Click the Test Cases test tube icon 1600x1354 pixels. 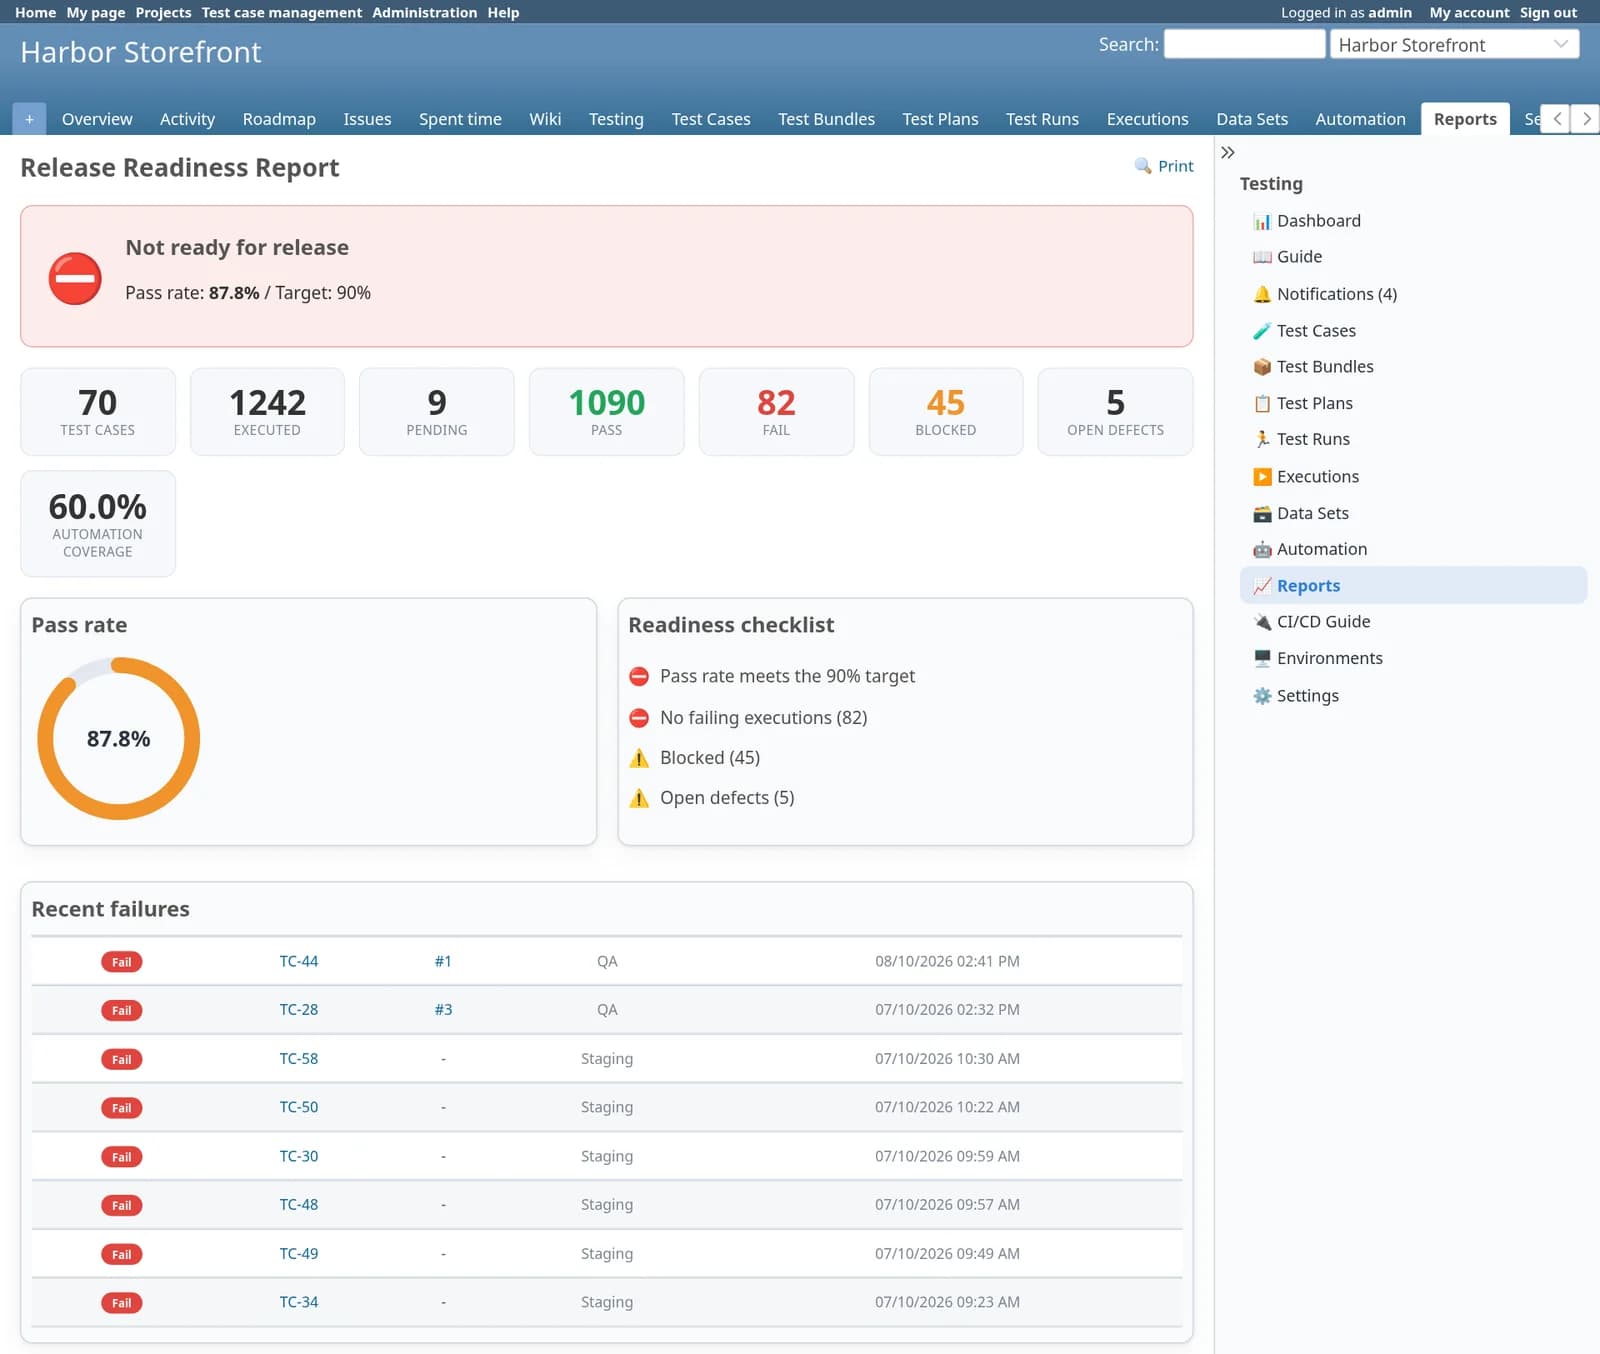(x=1262, y=331)
